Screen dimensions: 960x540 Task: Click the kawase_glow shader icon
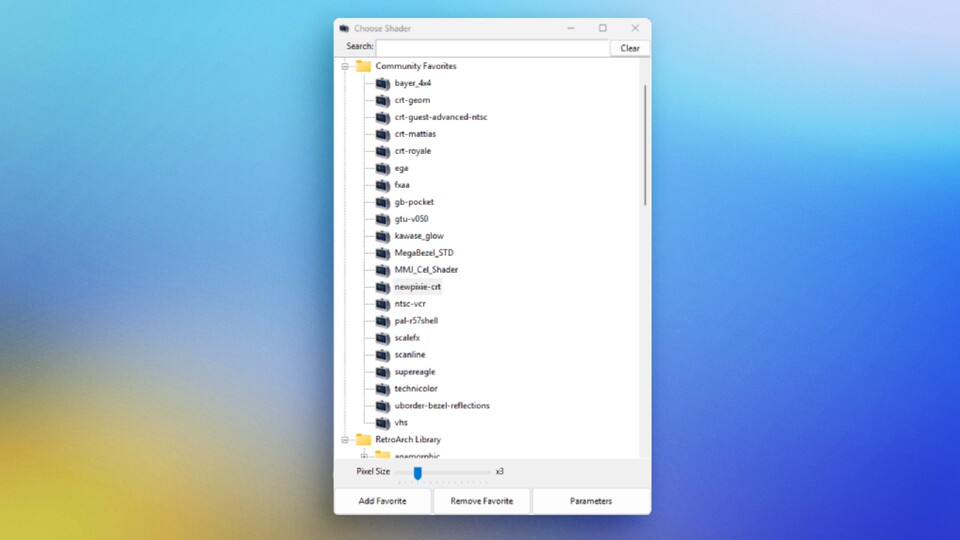[383, 236]
